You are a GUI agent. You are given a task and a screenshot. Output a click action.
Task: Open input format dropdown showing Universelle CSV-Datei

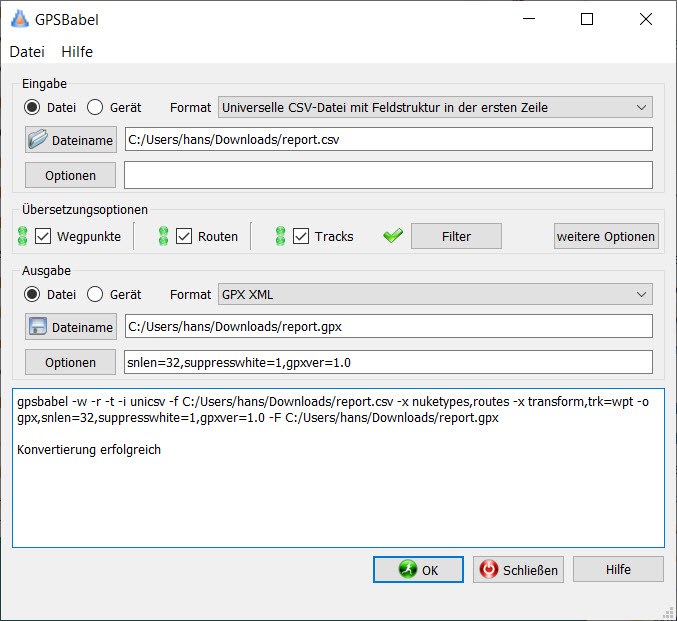pos(435,107)
